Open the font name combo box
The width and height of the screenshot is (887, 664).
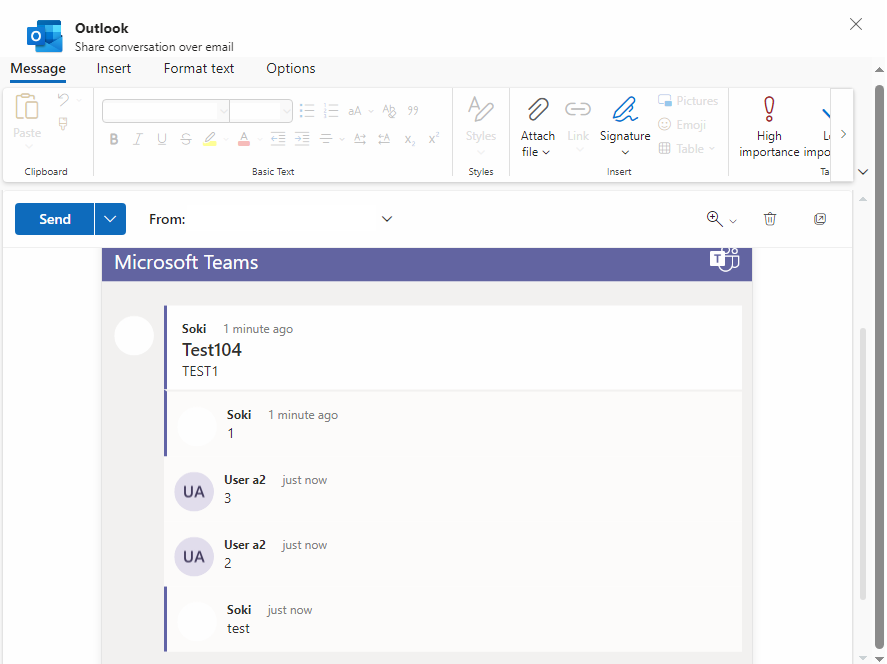tap(166, 111)
